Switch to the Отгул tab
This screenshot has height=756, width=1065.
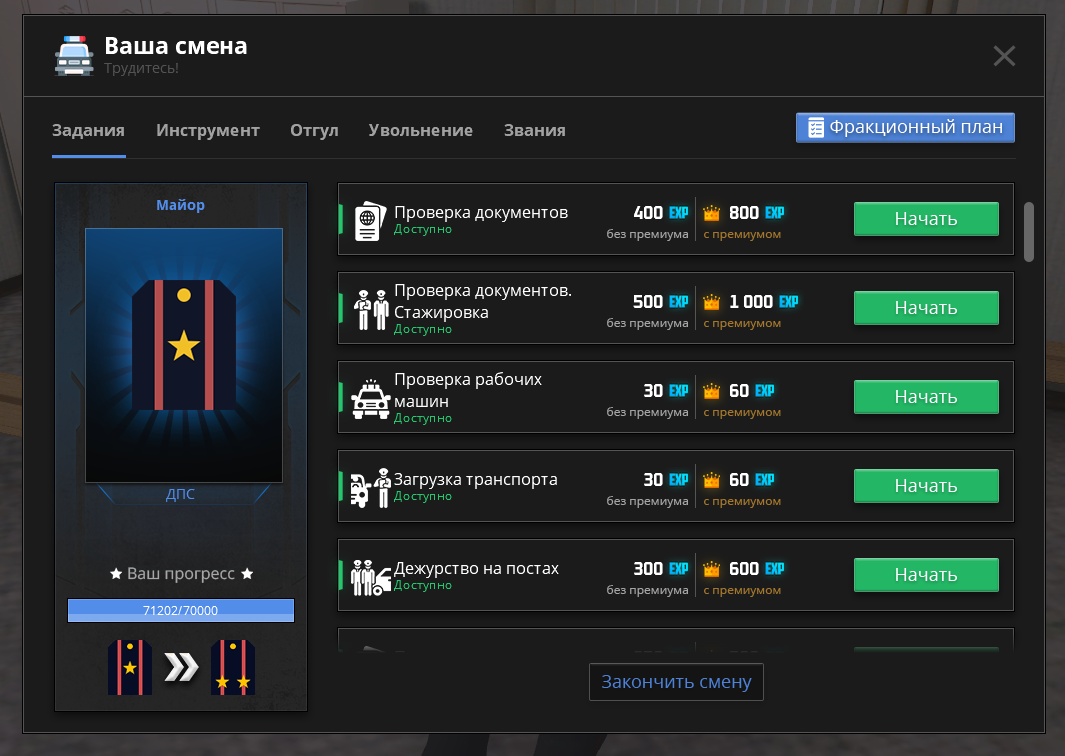(x=314, y=131)
